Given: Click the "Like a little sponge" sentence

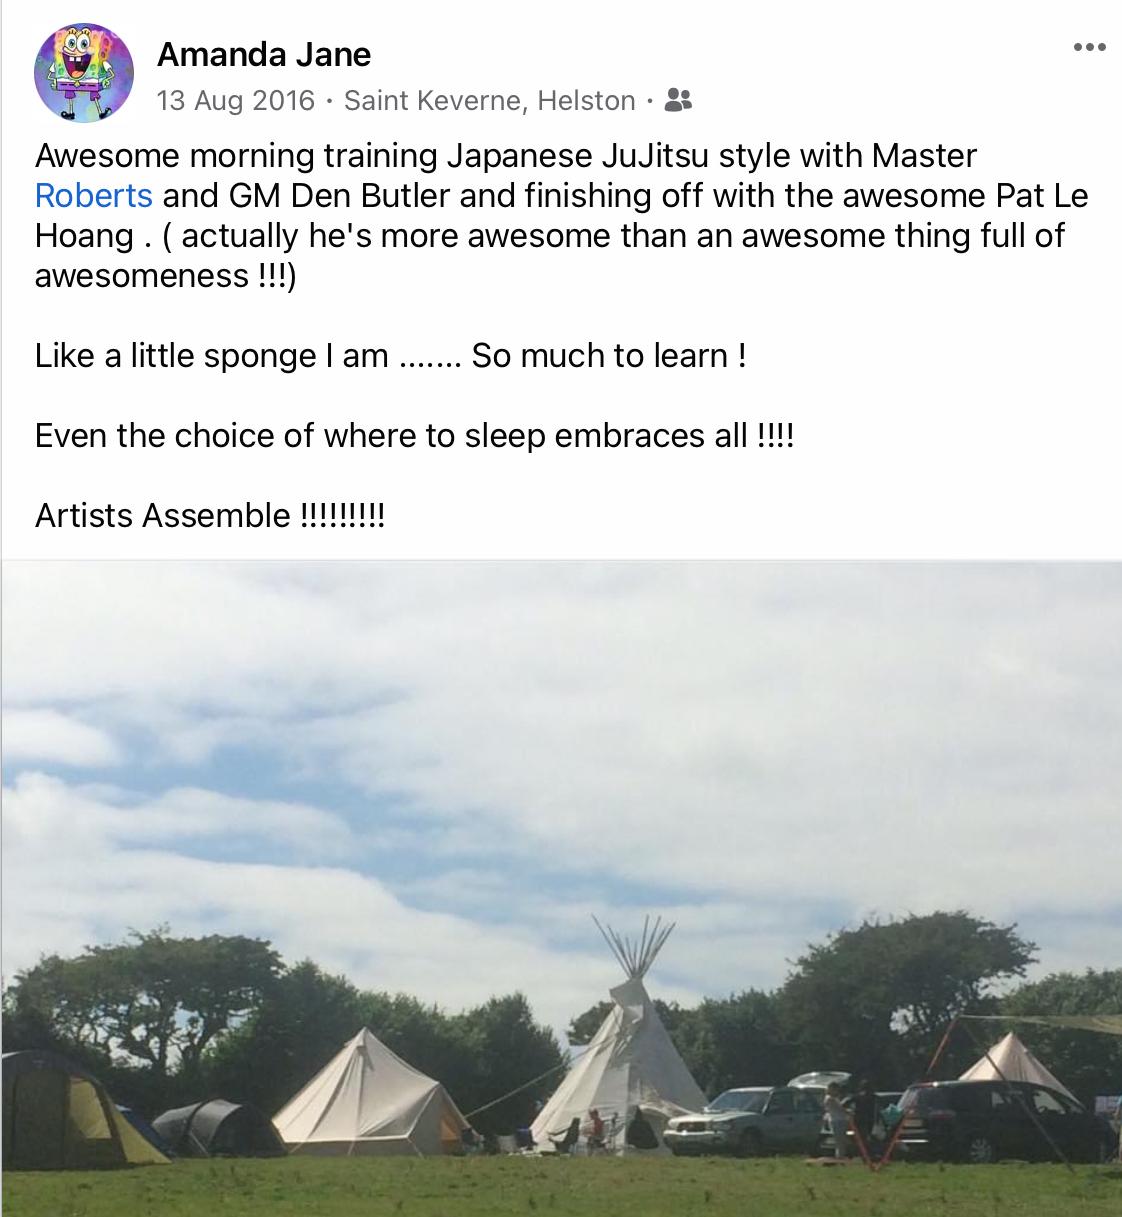Looking at the screenshot, I should click(x=390, y=355).
